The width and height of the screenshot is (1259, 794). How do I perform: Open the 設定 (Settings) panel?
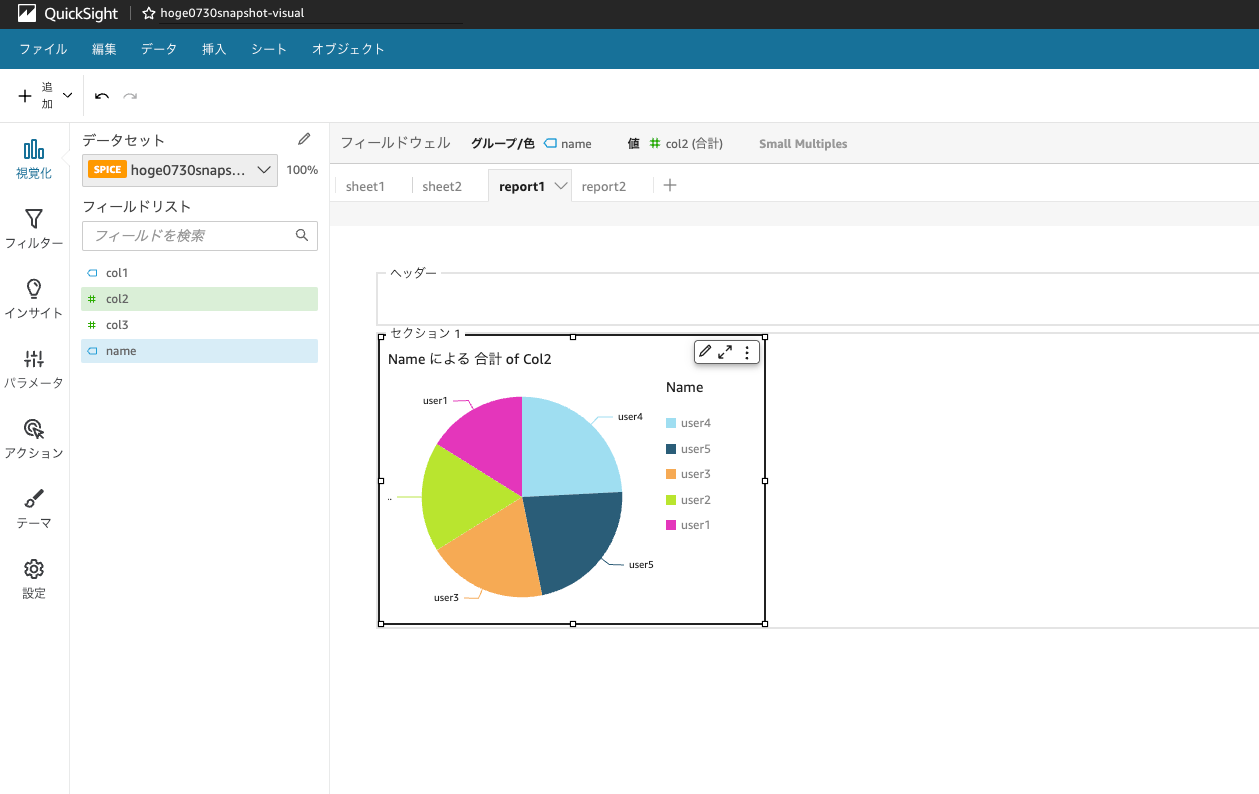(34, 576)
